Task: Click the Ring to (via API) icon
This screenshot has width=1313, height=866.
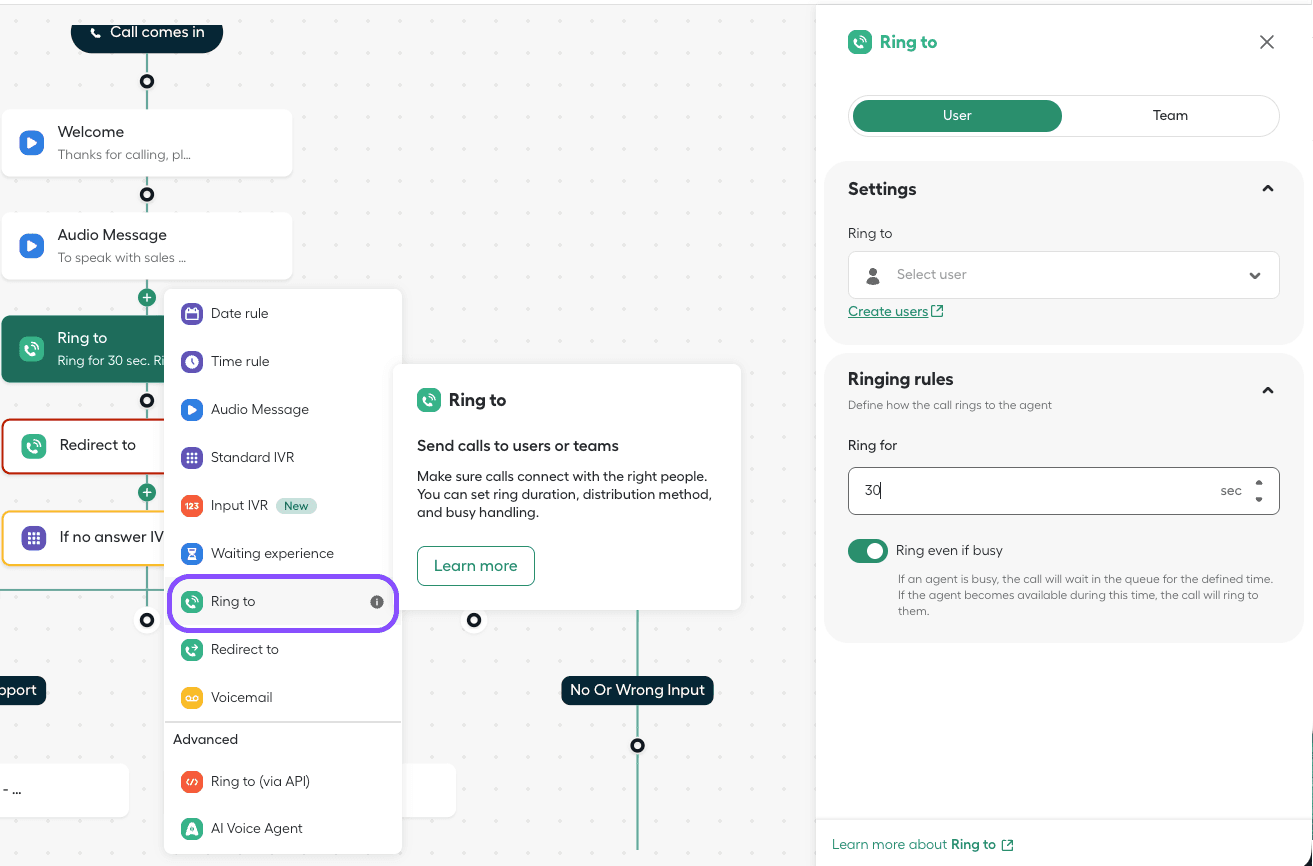Action: click(x=191, y=782)
